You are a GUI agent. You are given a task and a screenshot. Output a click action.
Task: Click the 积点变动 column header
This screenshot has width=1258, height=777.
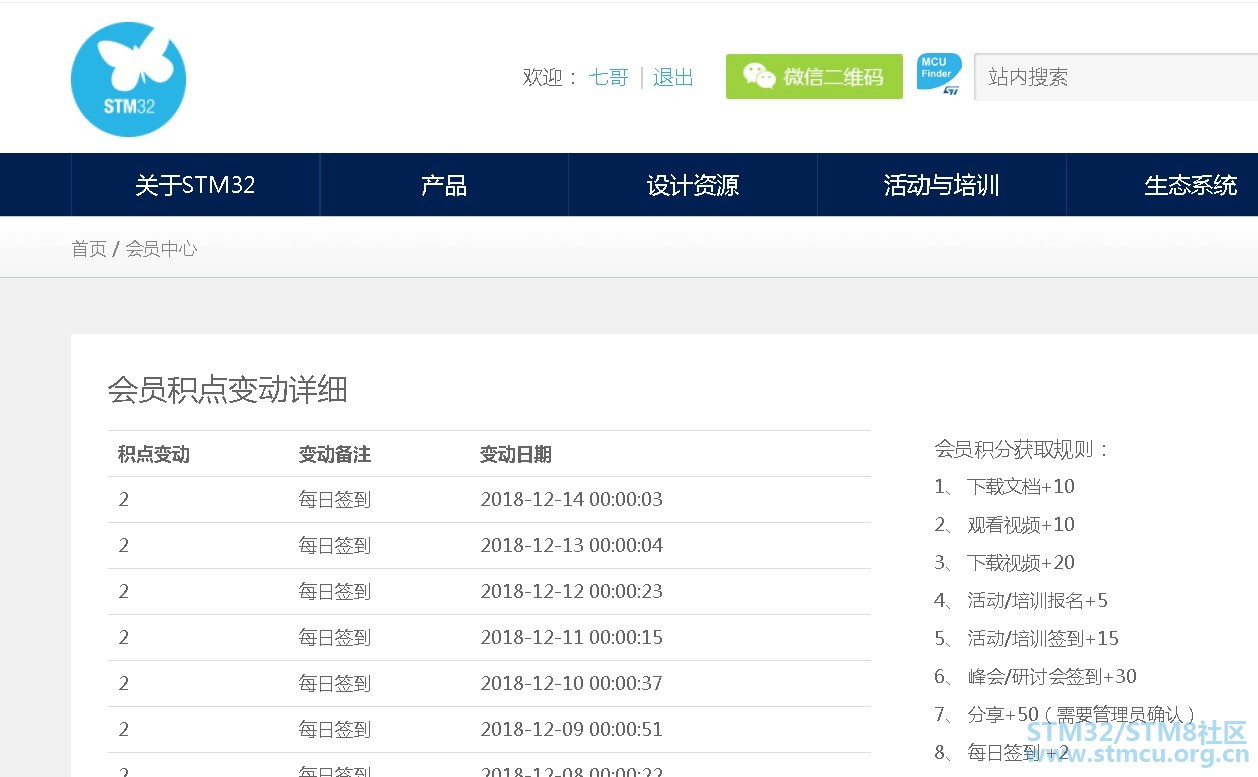154,455
